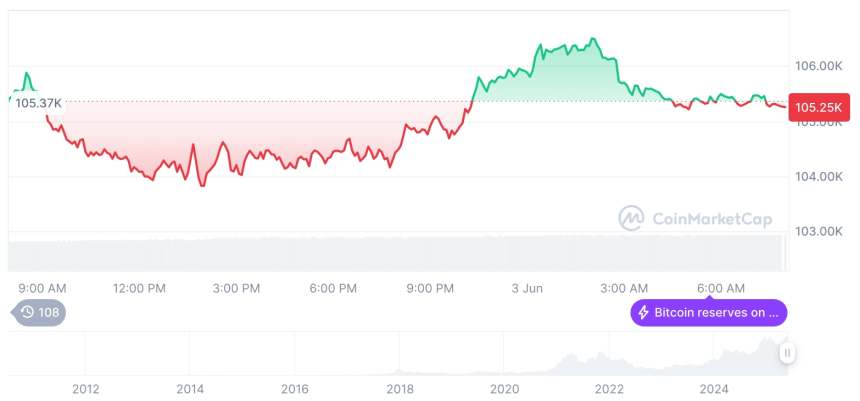The image size is (860, 401).
Task: Select the 12:00 PM time axis label
Action: 139,288
